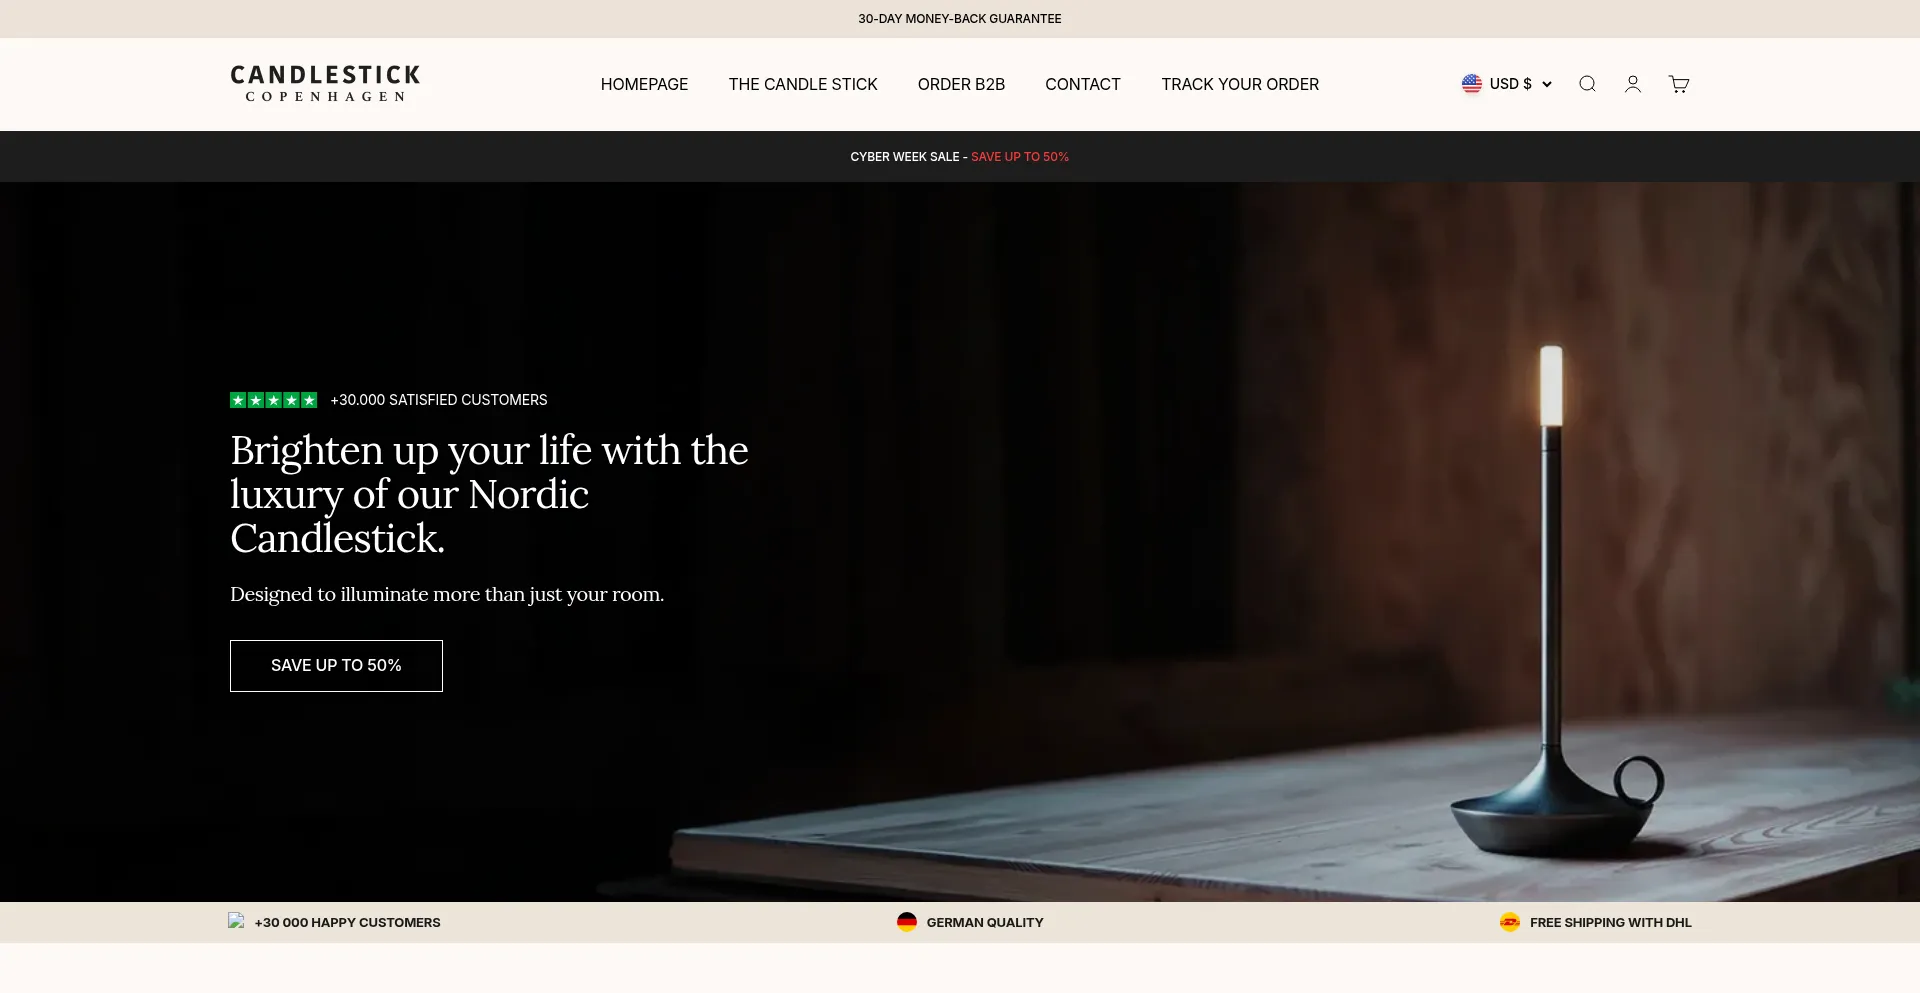Open the search magnifier icon
1920x993 pixels.
tap(1587, 84)
